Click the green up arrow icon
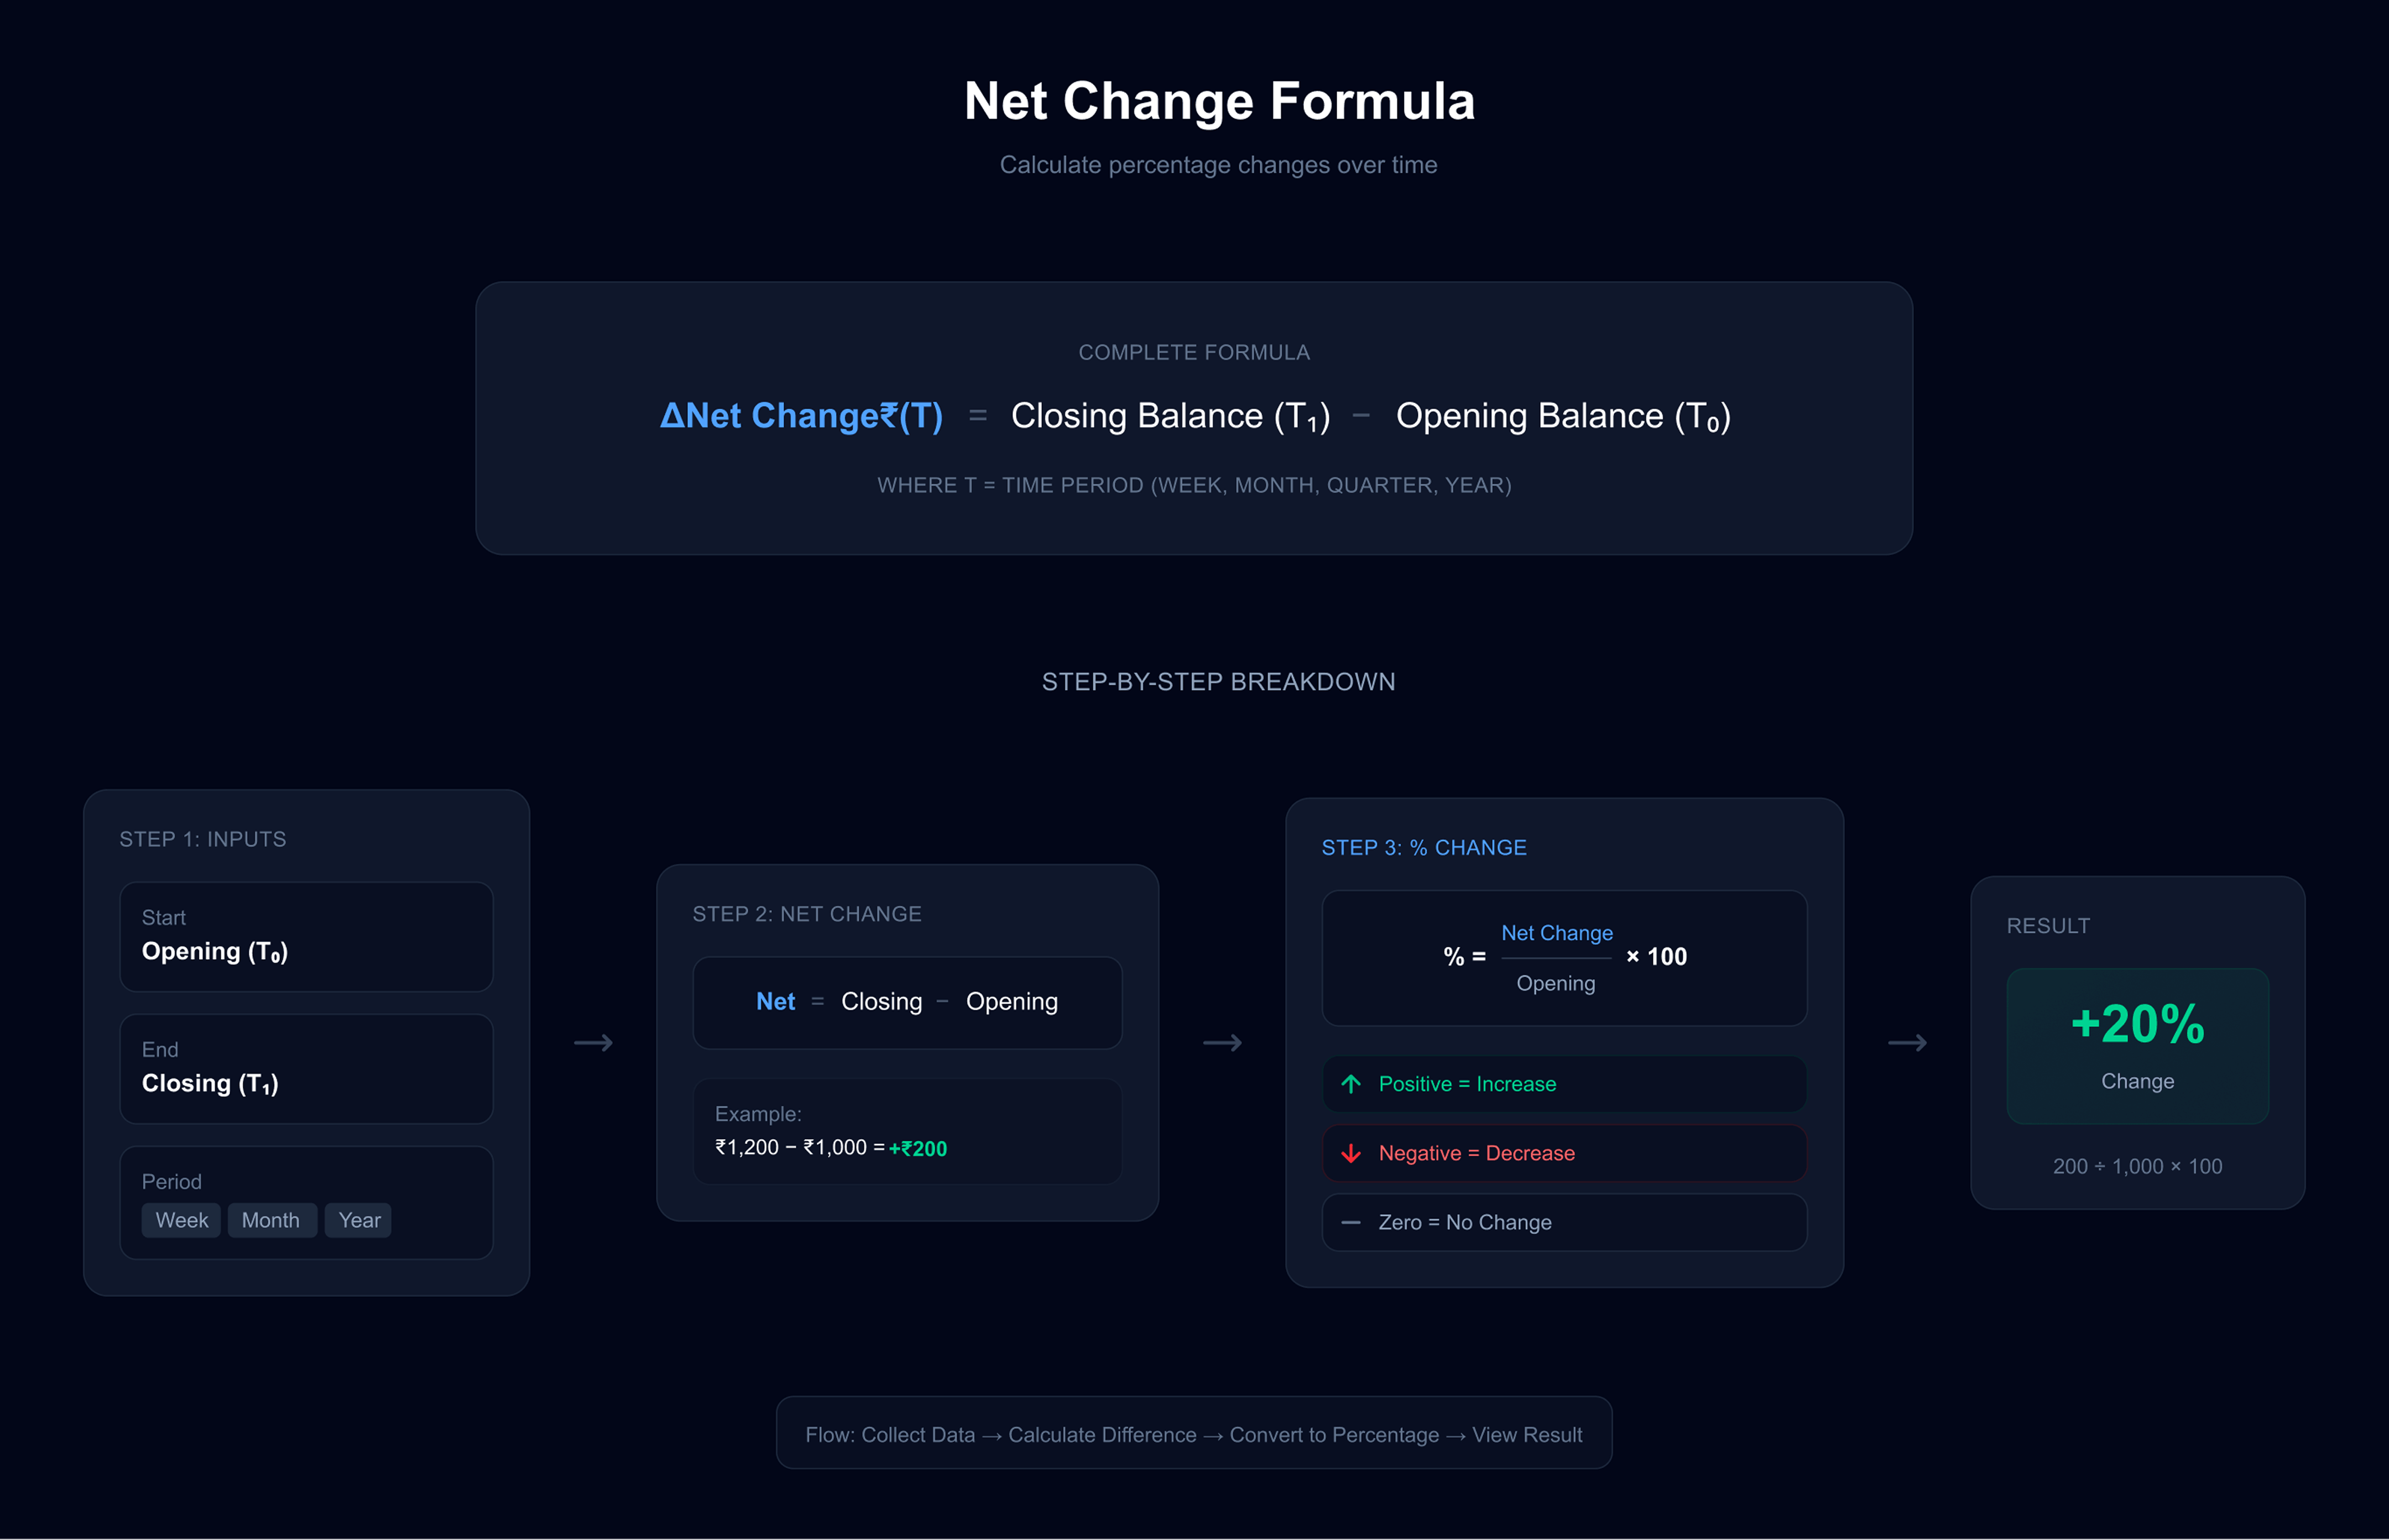The width and height of the screenshot is (2389, 1540). tap(1351, 1084)
